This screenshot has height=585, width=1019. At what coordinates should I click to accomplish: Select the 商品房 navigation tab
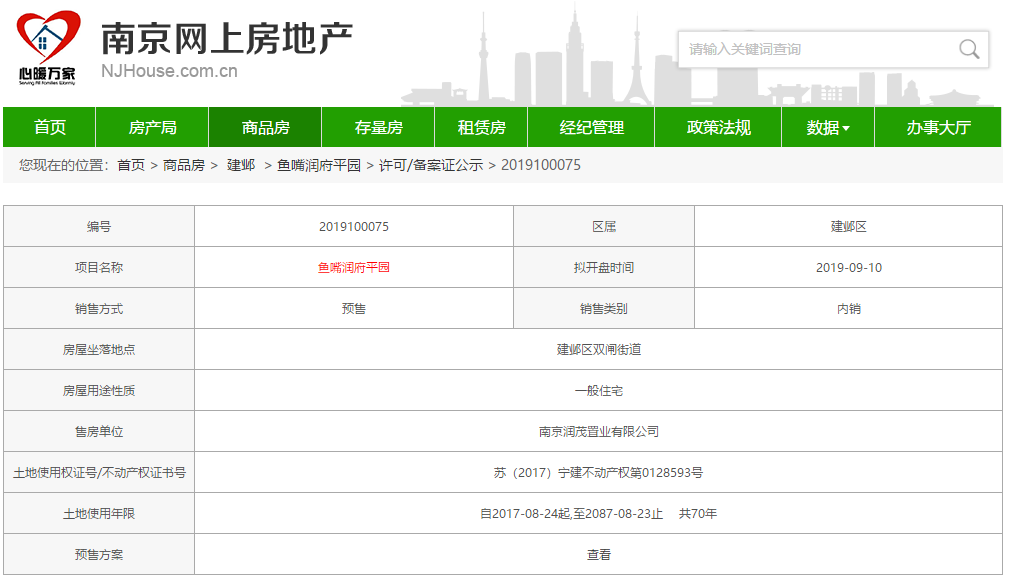point(265,127)
